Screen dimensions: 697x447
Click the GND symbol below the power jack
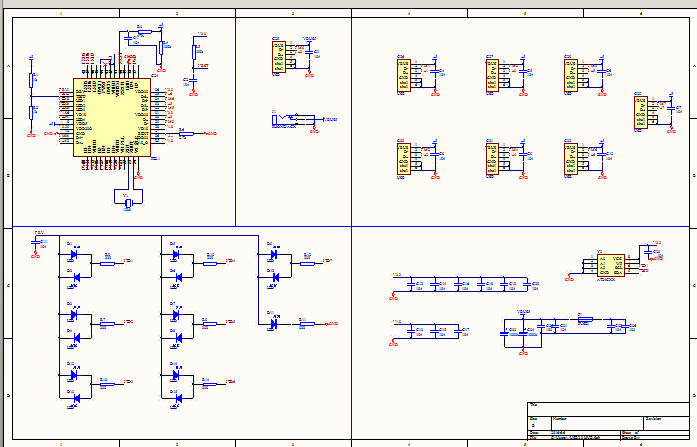point(314,130)
